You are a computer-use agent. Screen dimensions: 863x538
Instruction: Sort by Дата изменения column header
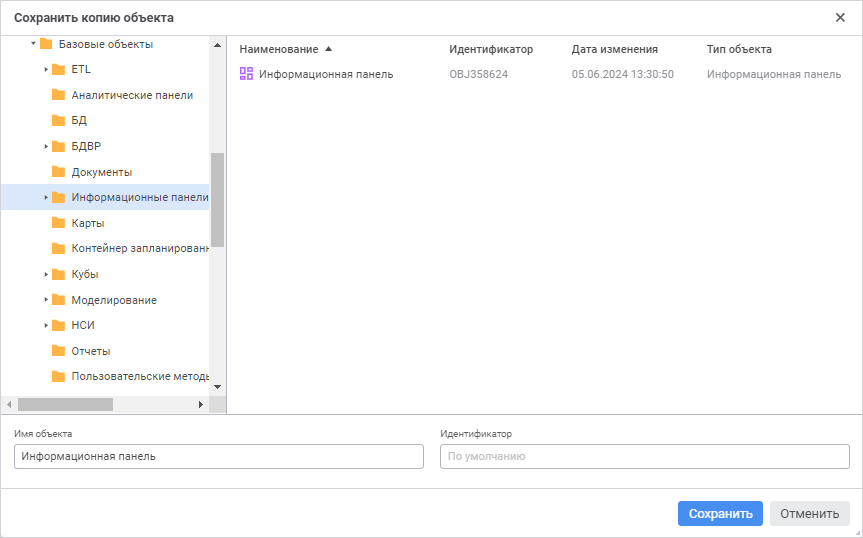[x=614, y=49]
